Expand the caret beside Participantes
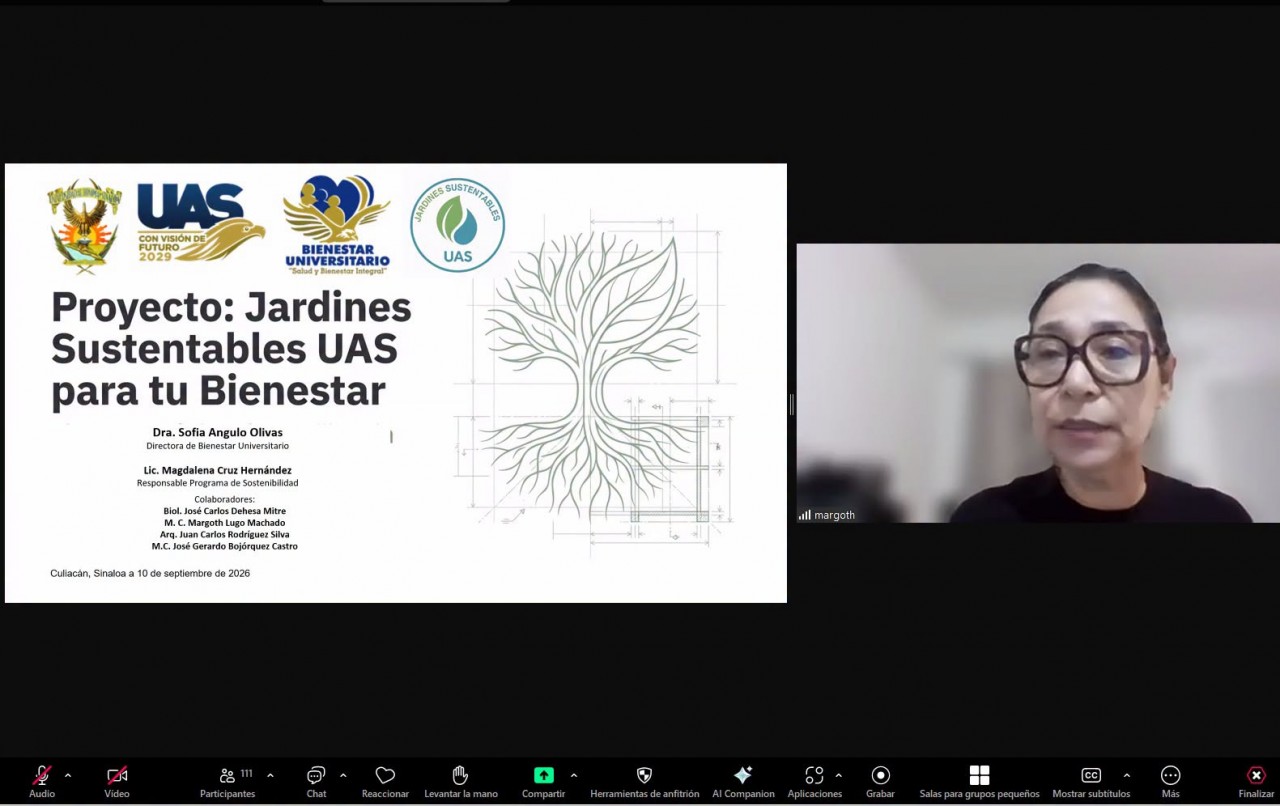Image resolution: width=1280 pixels, height=806 pixels. coord(270,775)
